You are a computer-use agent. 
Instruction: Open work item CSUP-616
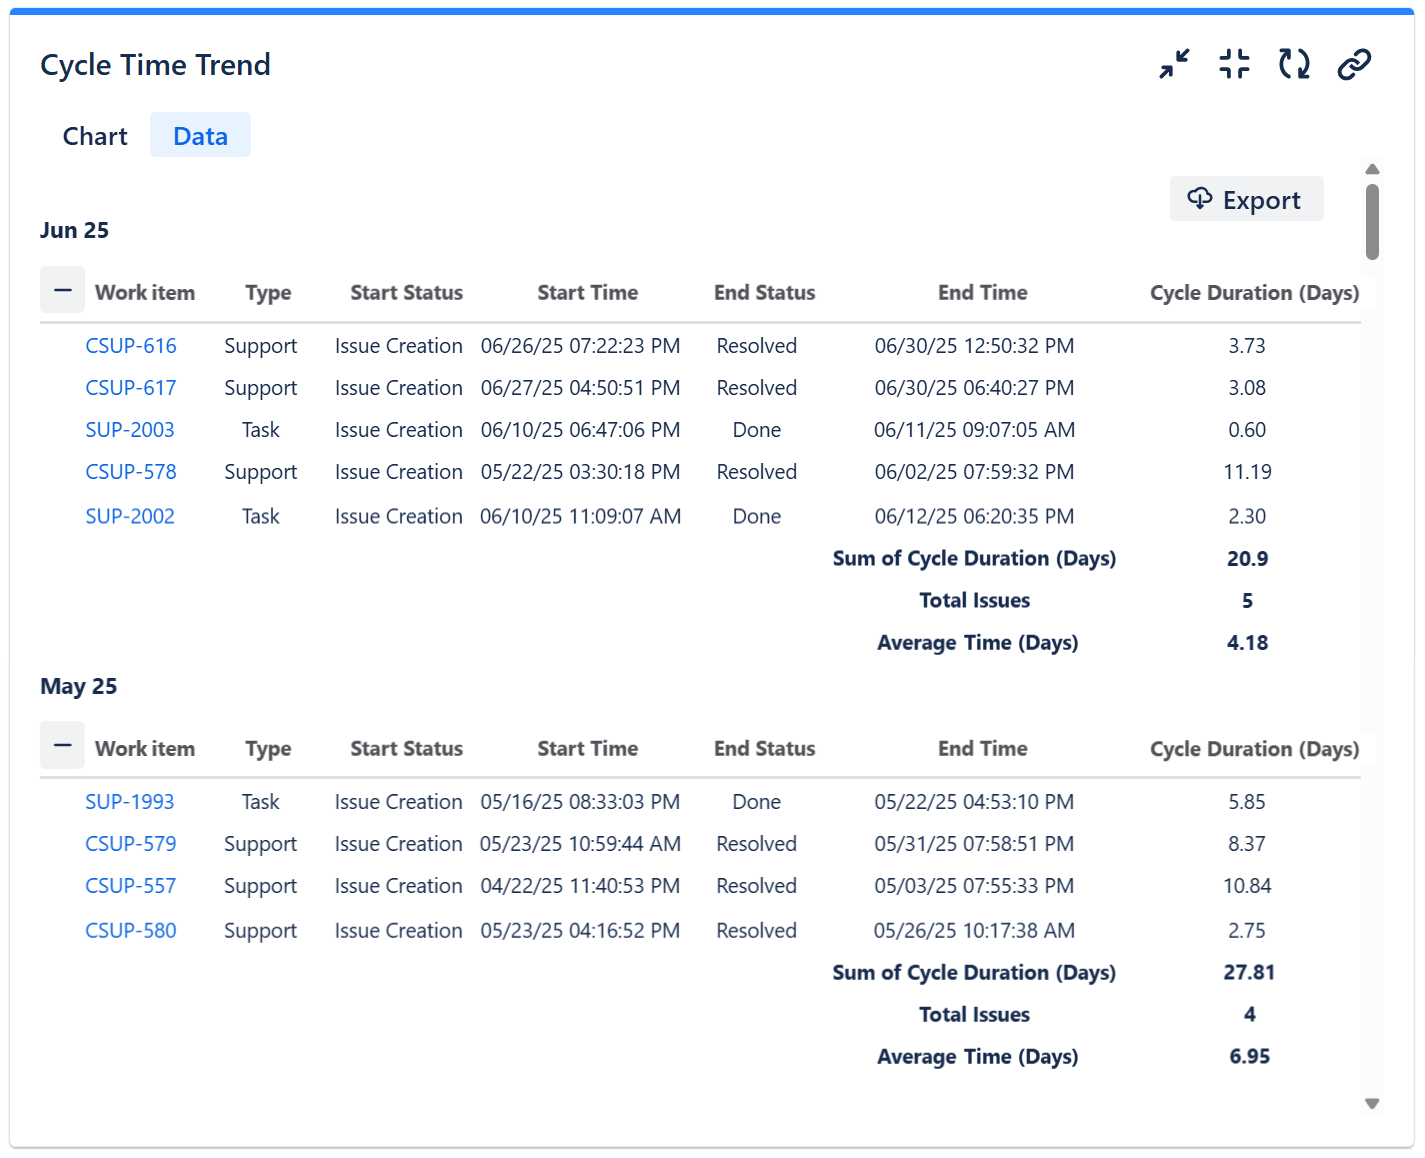[130, 345]
